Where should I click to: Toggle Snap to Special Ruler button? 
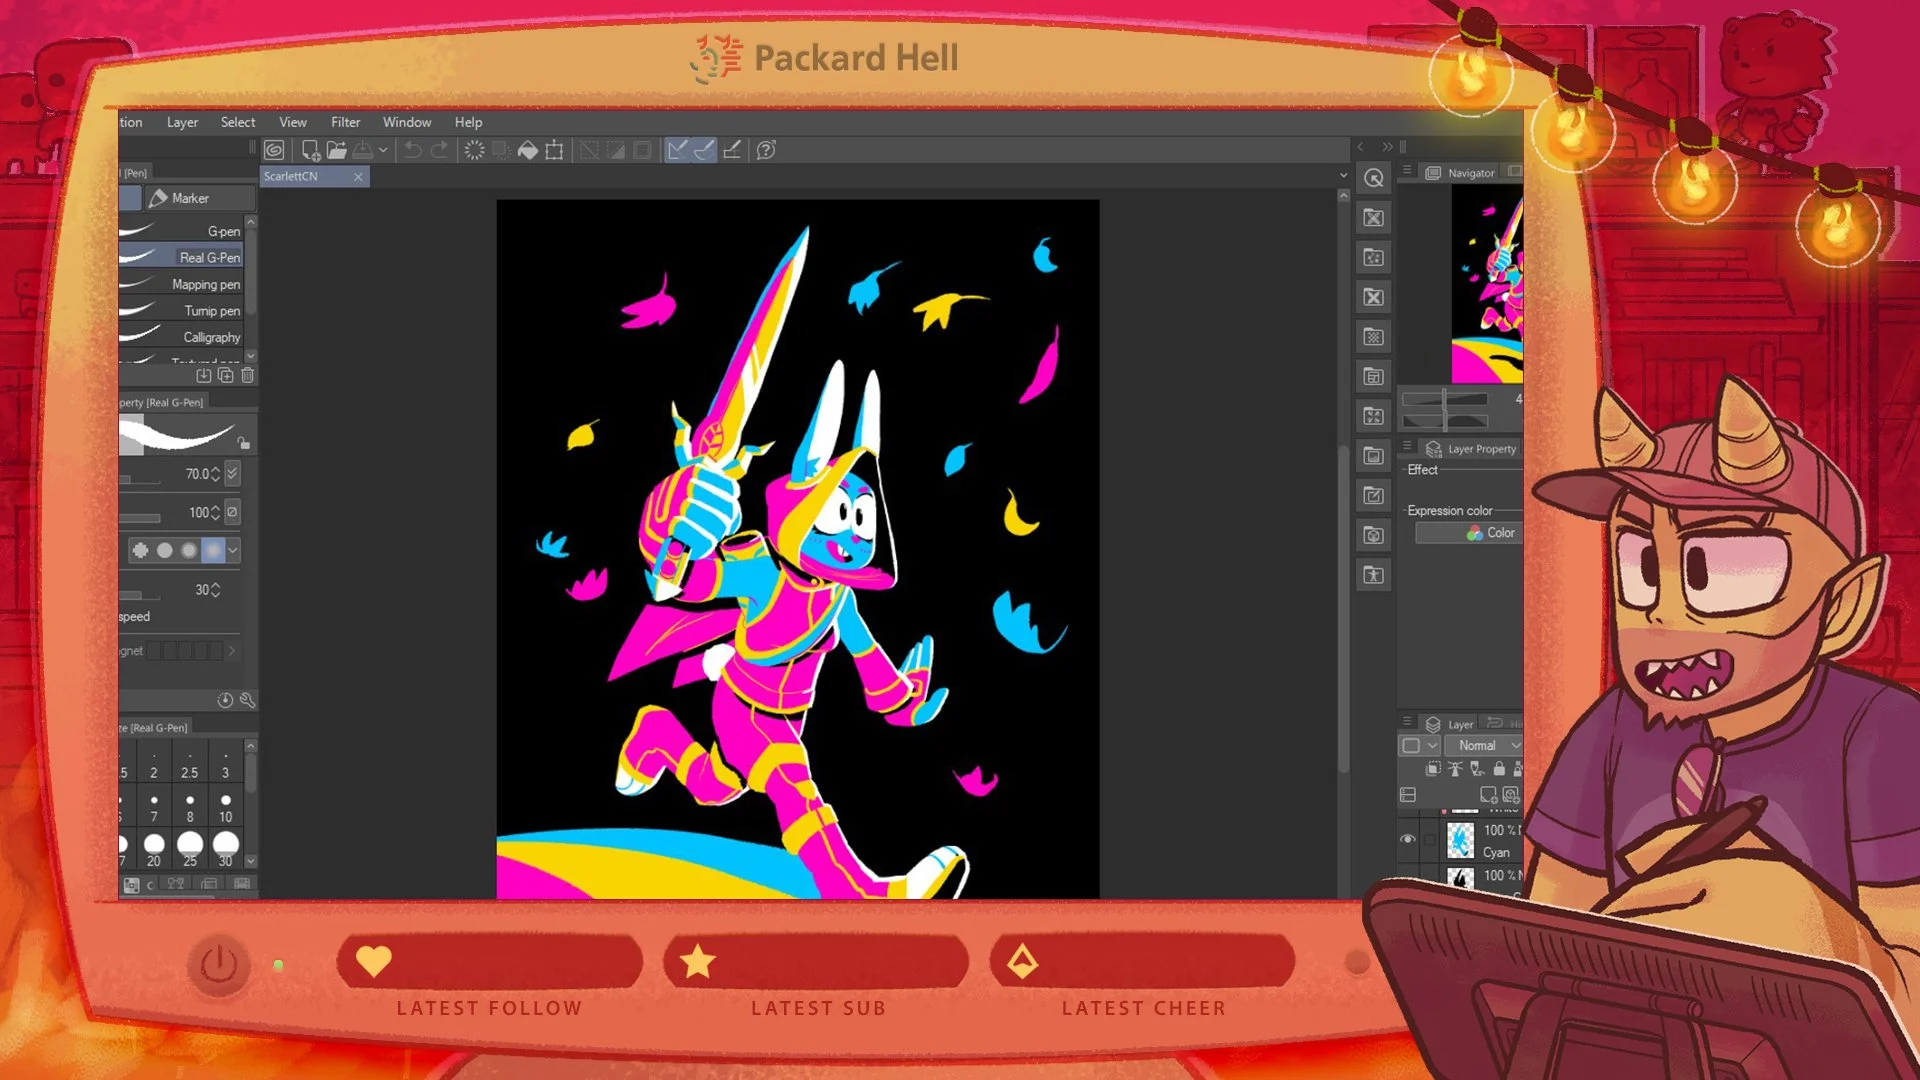tap(704, 150)
